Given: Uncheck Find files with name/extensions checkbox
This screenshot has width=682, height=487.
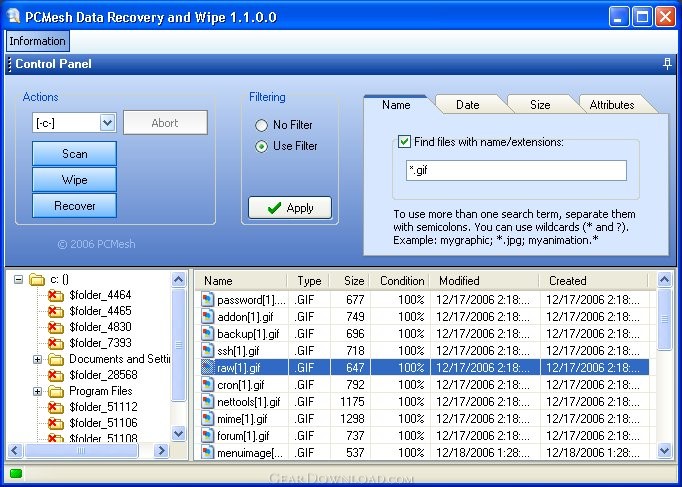Looking at the screenshot, I should click(404, 142).
